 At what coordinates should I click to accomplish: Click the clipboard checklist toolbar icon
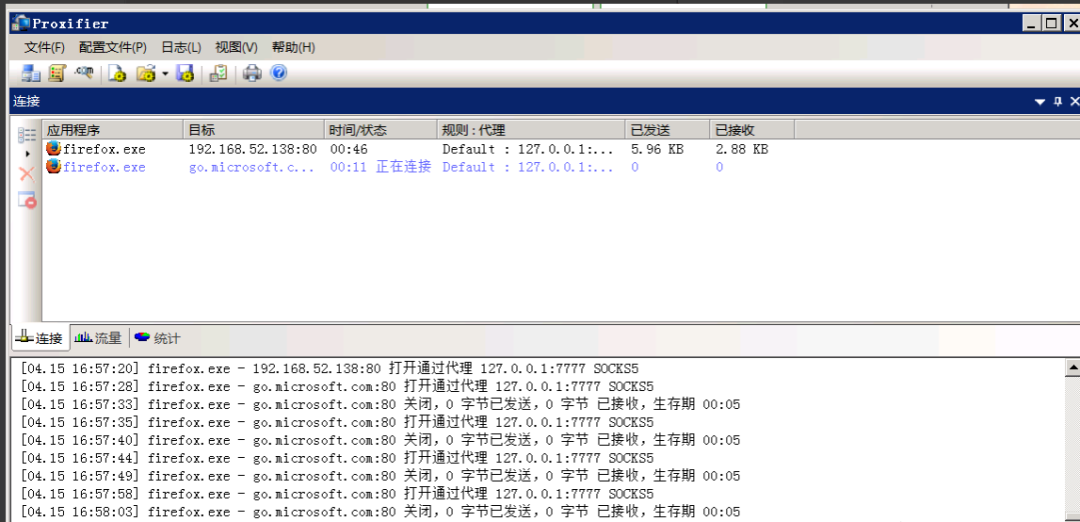click(x=218, y=73)
